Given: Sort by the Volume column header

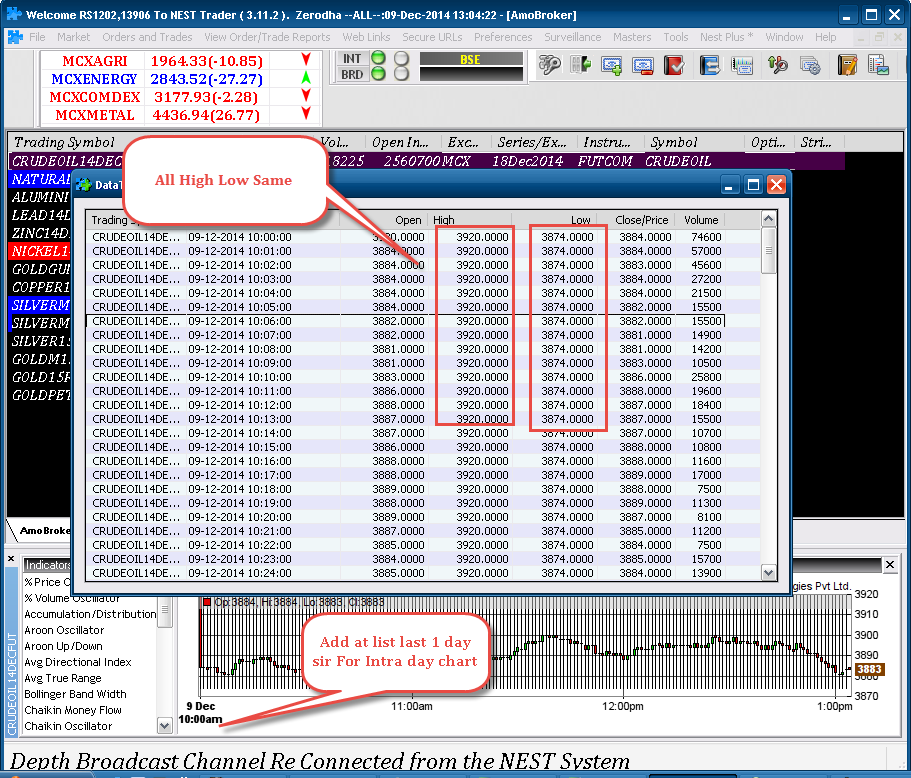Looking at the screenshot, I should [701, 220].
